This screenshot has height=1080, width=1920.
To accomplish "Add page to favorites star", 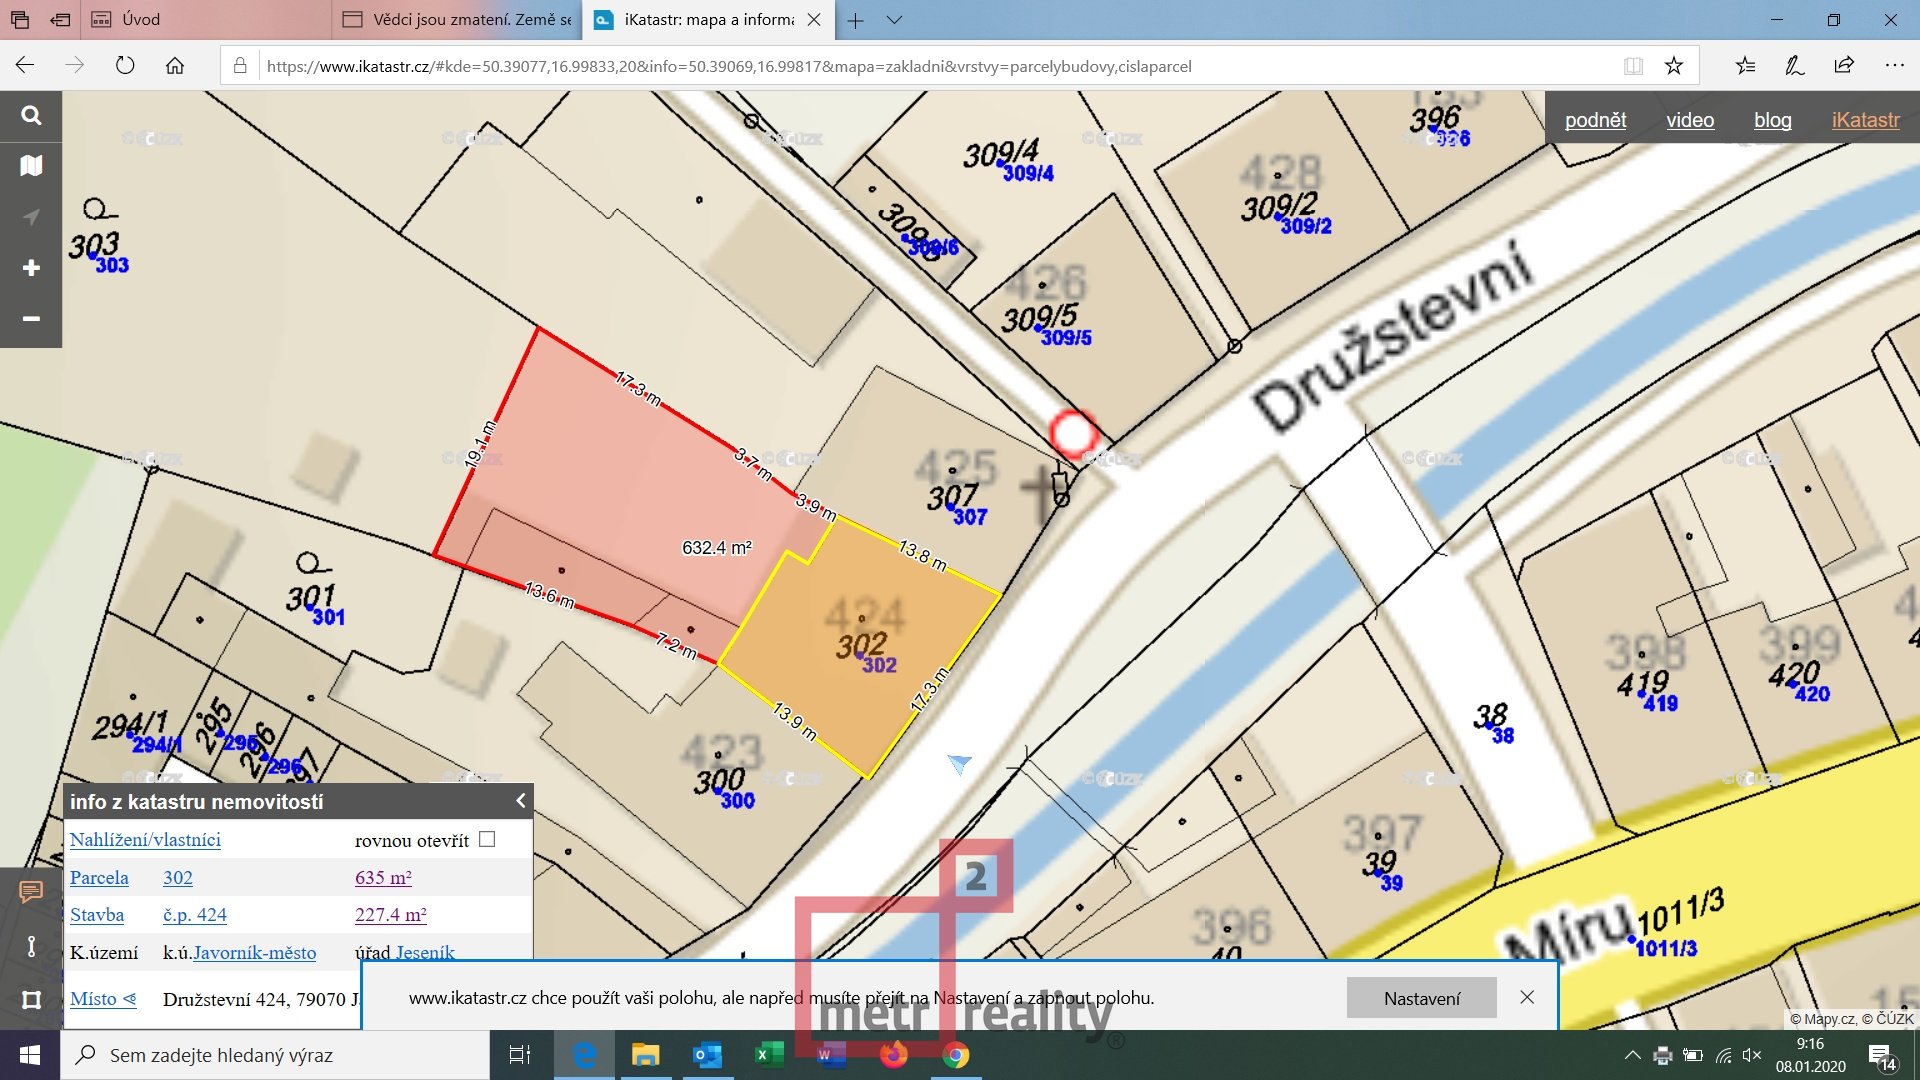I will point(1674,66).
